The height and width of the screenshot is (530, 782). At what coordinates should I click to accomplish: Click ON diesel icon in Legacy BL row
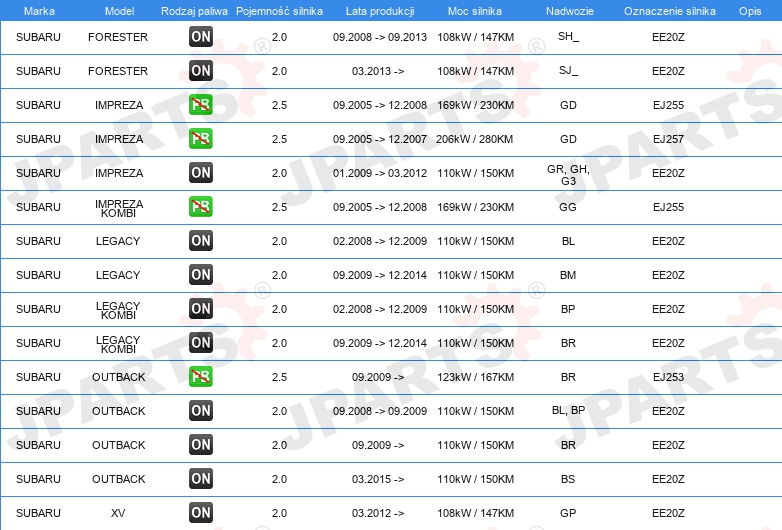click(200, 240)
